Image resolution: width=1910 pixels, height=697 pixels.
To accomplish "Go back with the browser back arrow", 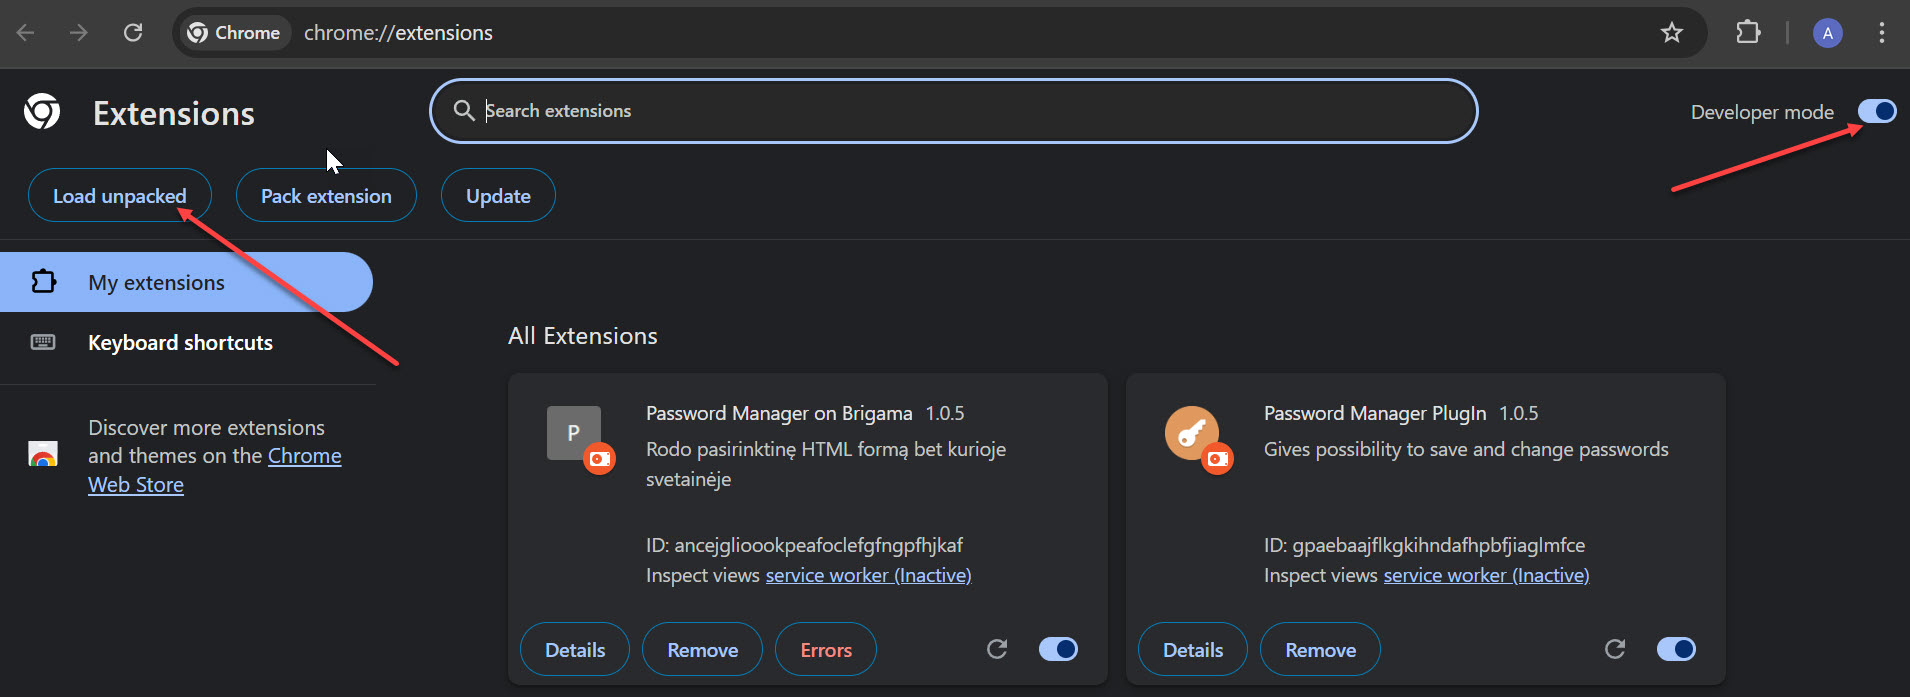I will pos(26,33).
